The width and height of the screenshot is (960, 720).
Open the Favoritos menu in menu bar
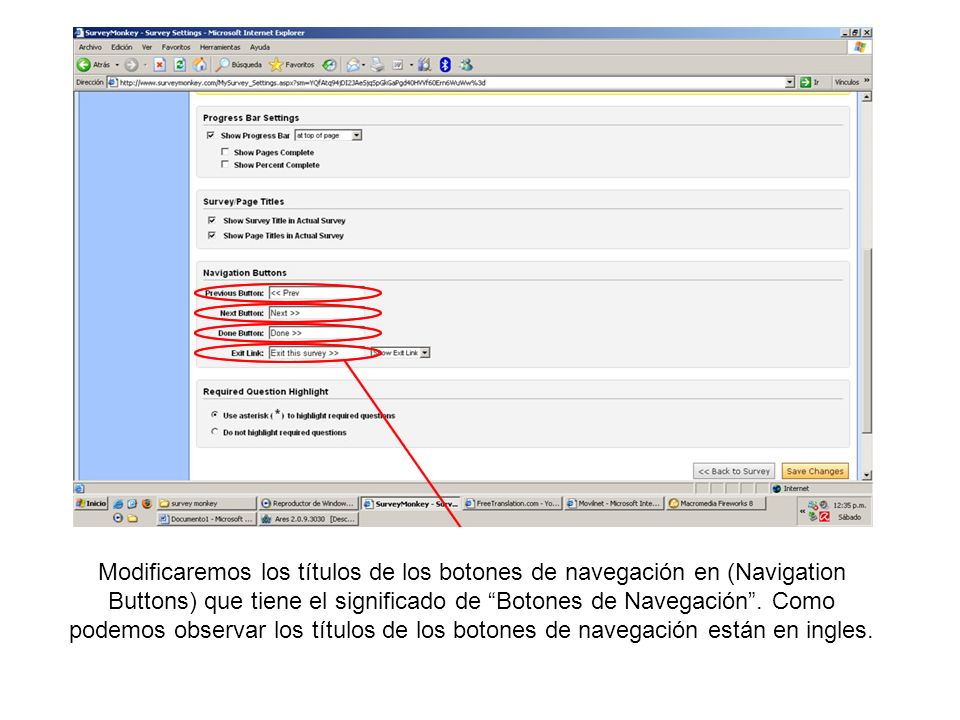pyautogui.click(x=176, y=47)
